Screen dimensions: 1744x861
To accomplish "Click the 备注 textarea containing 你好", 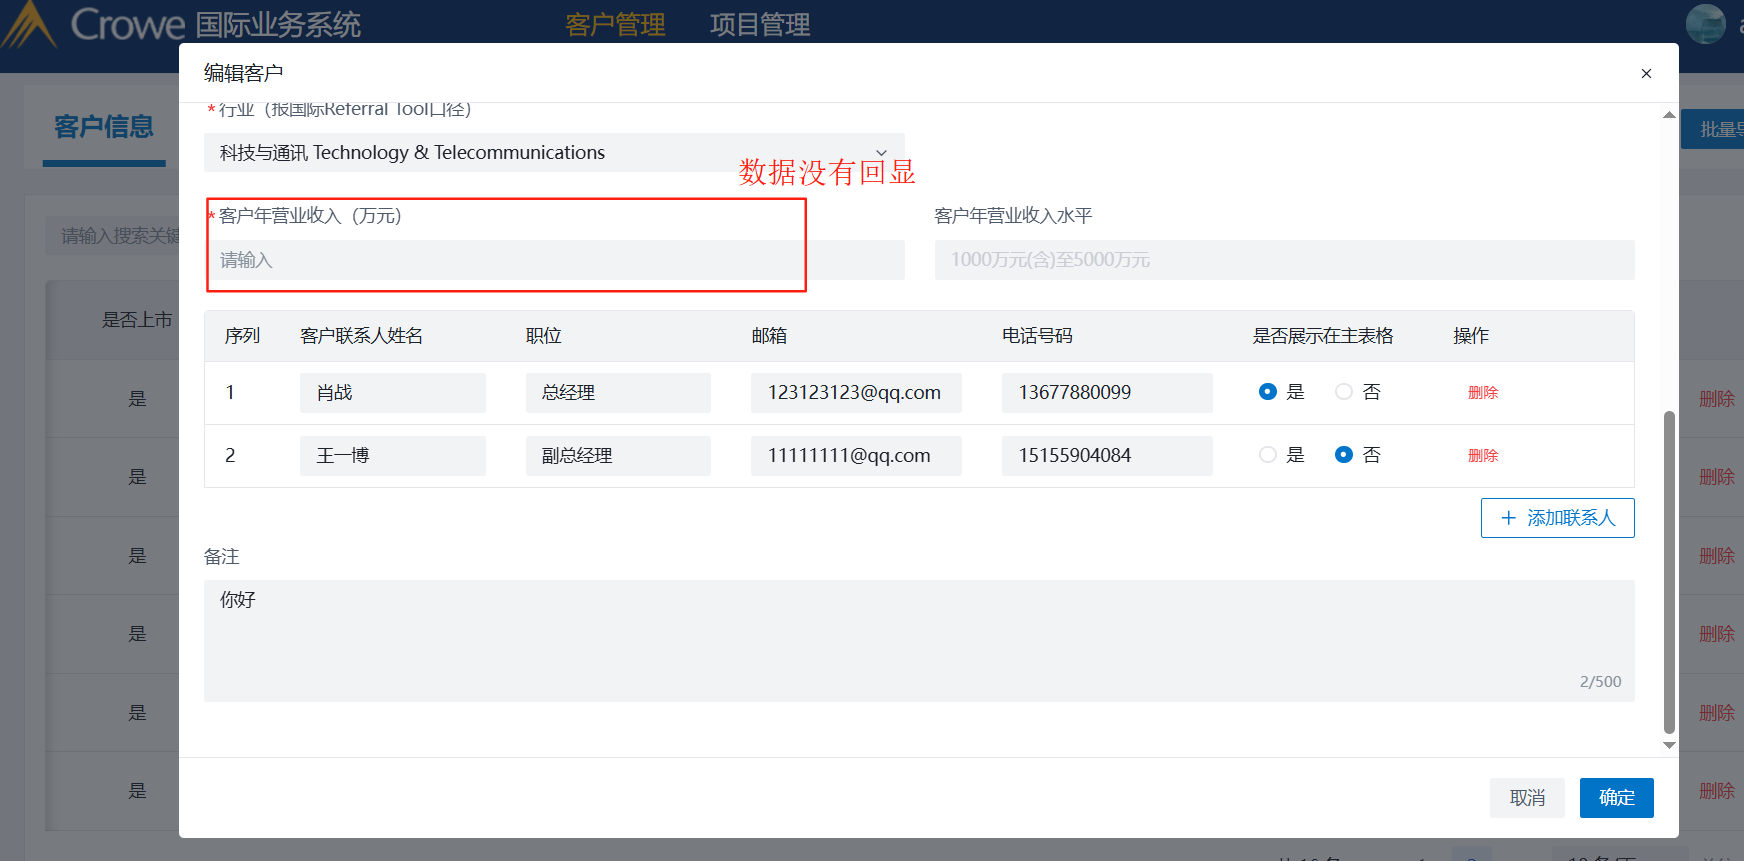I will coord(919,641).
